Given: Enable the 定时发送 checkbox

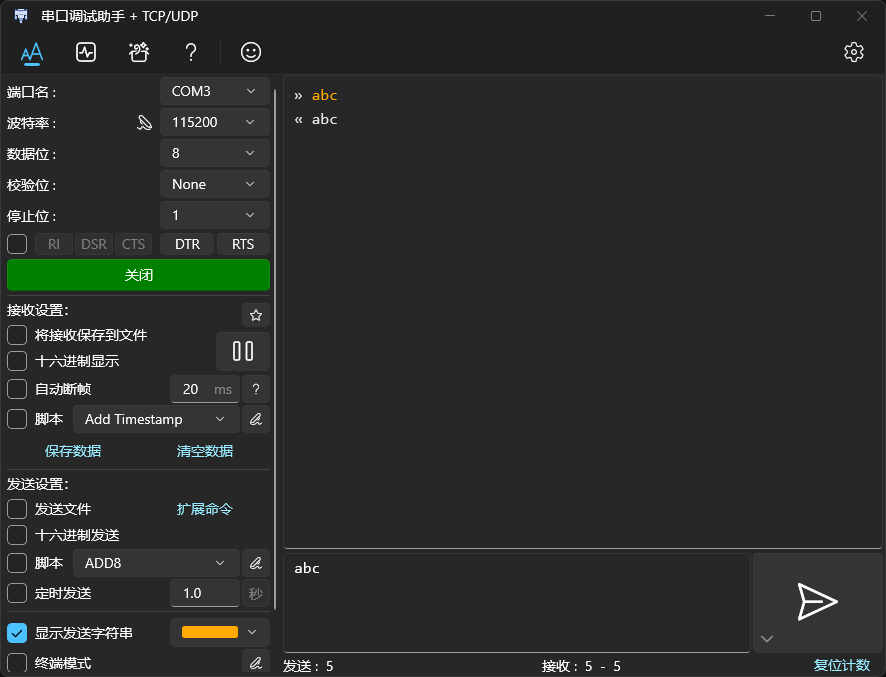Looking at the screenshot, I should (17, 593).
